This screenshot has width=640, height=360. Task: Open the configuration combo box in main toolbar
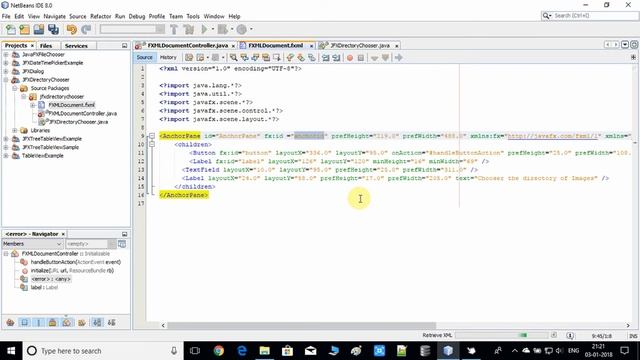click(x=132, y=29)
